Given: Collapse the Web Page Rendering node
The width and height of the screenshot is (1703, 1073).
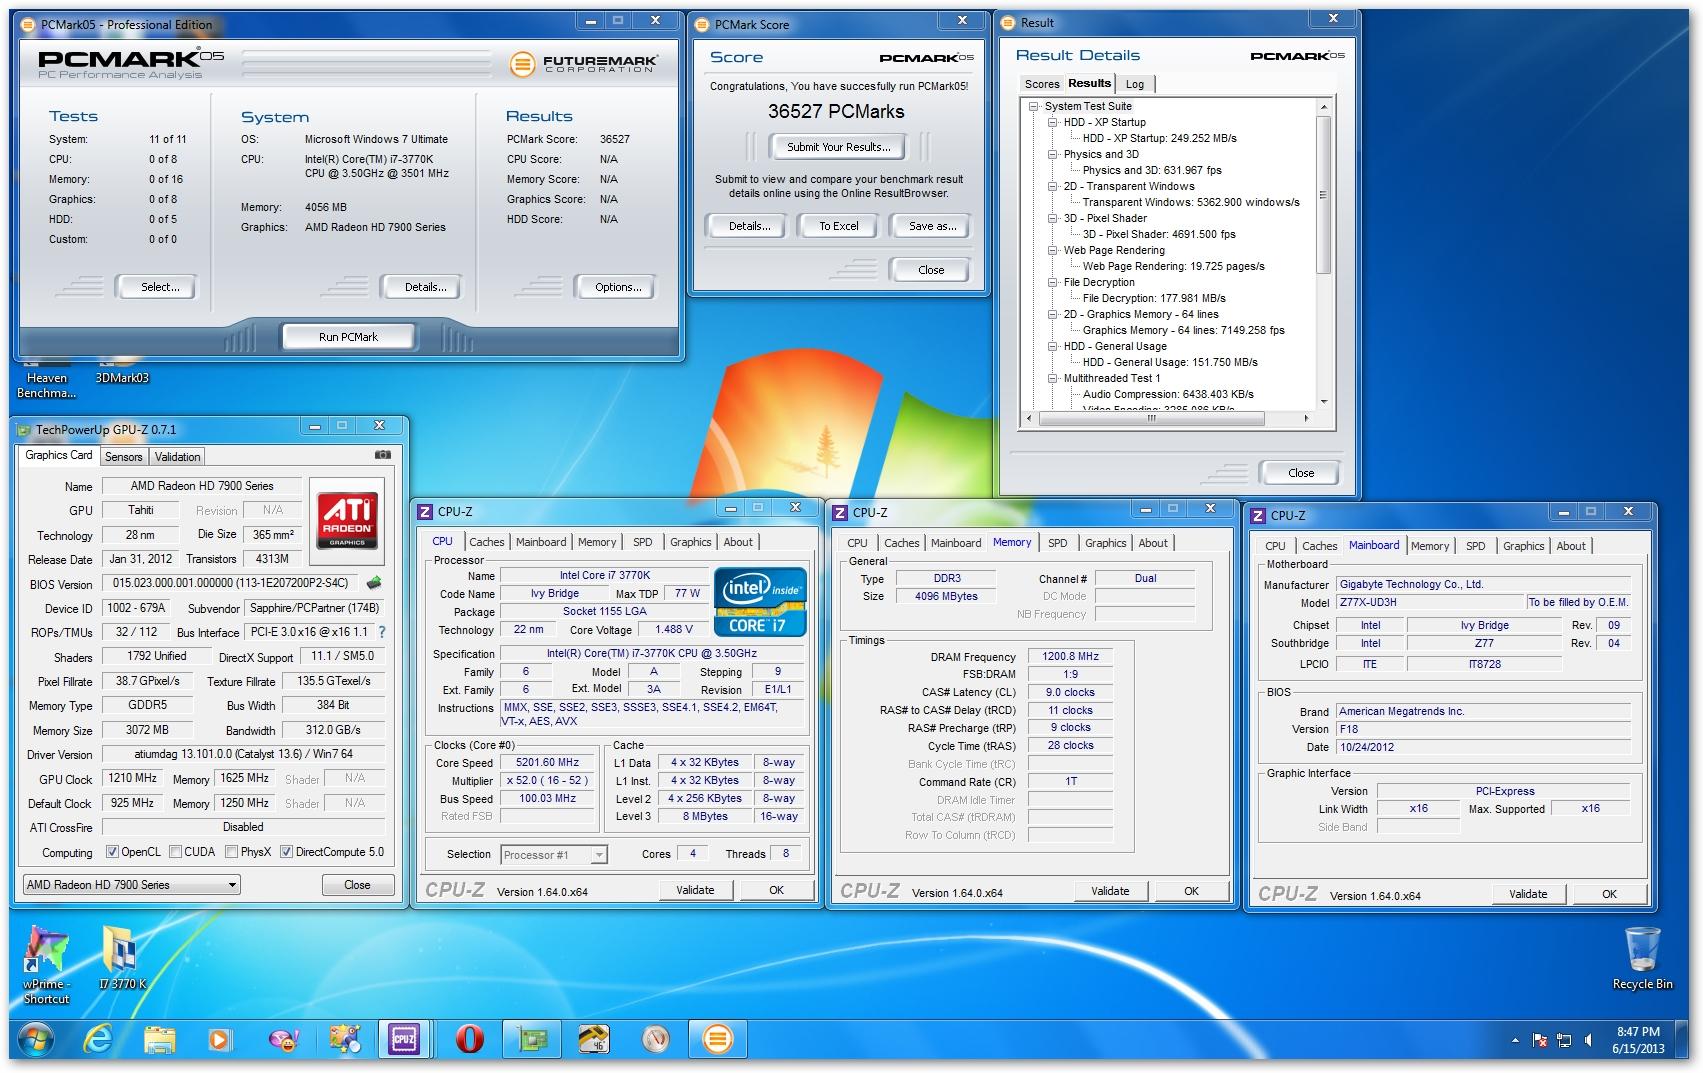Looking at the screenshot, I should (x=1053, y=250).
